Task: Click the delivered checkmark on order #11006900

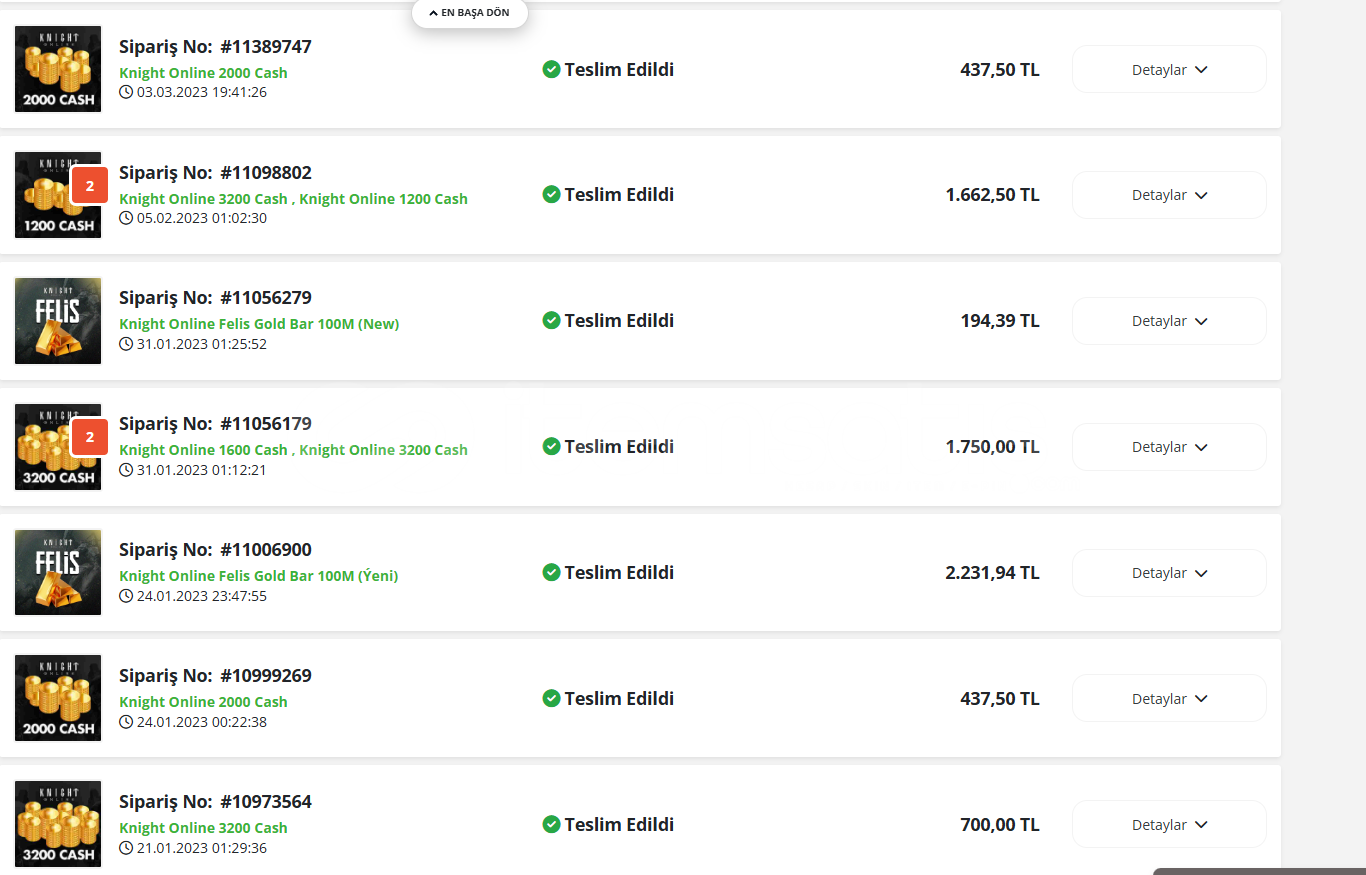Action: pyautogui.click(x=551, y=572)
